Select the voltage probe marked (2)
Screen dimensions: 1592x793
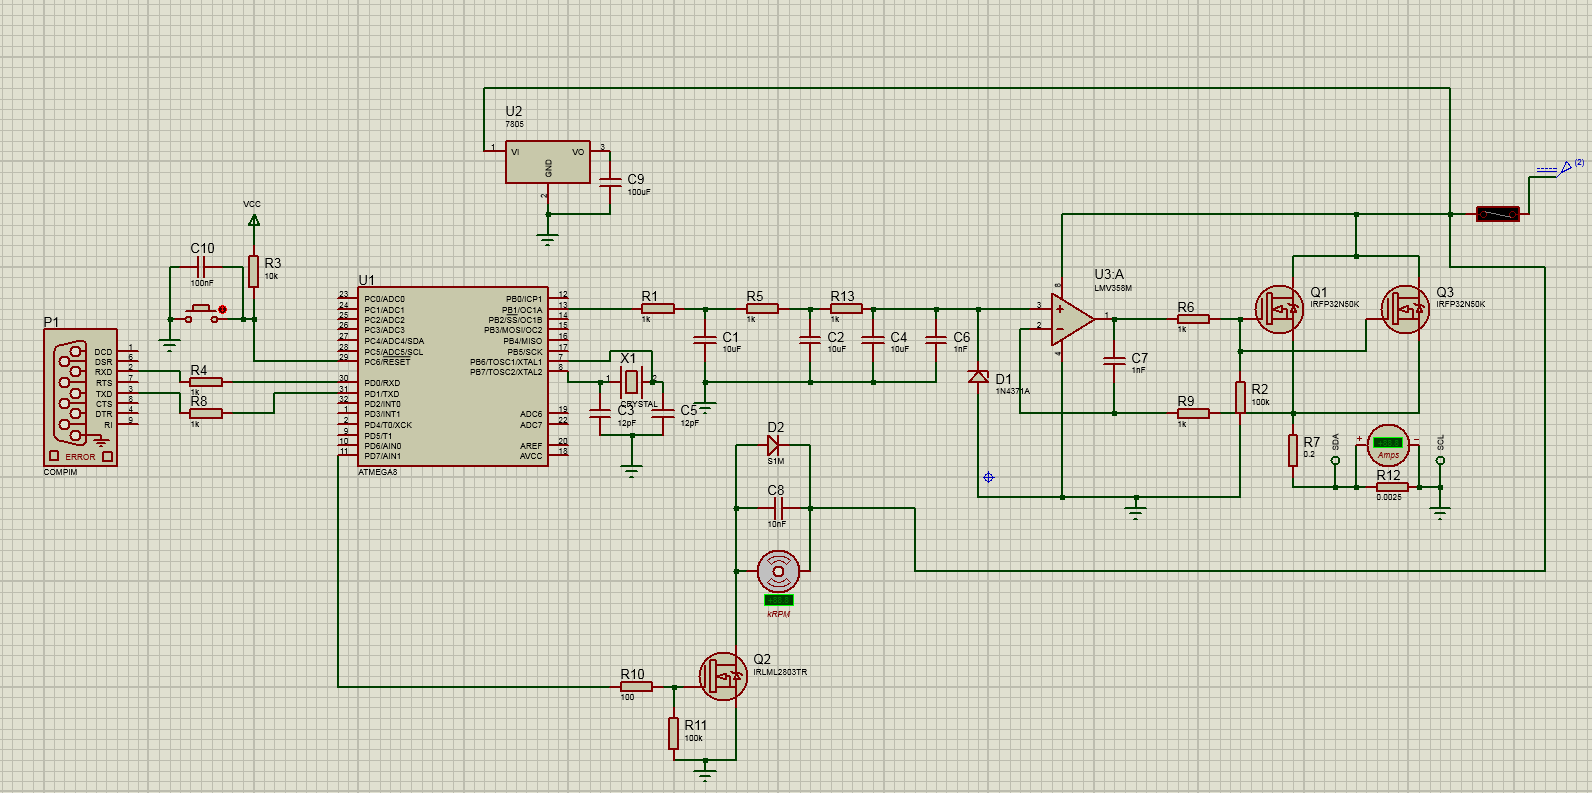(1566, 168)
